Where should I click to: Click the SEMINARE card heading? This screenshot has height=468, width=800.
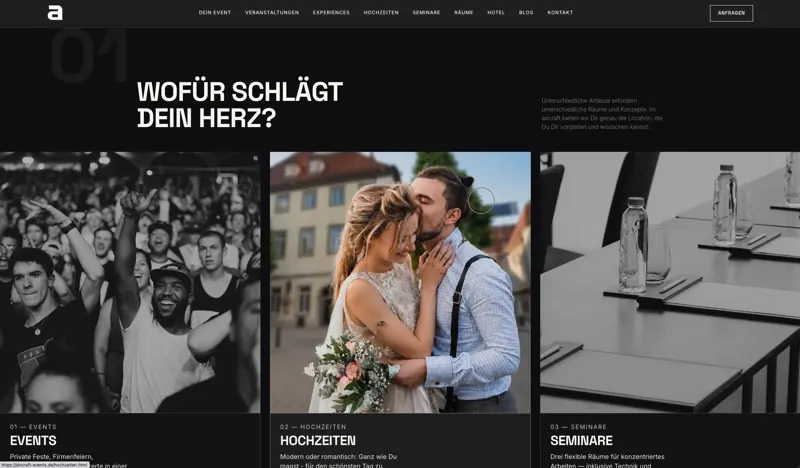click(x=582, y=440)
